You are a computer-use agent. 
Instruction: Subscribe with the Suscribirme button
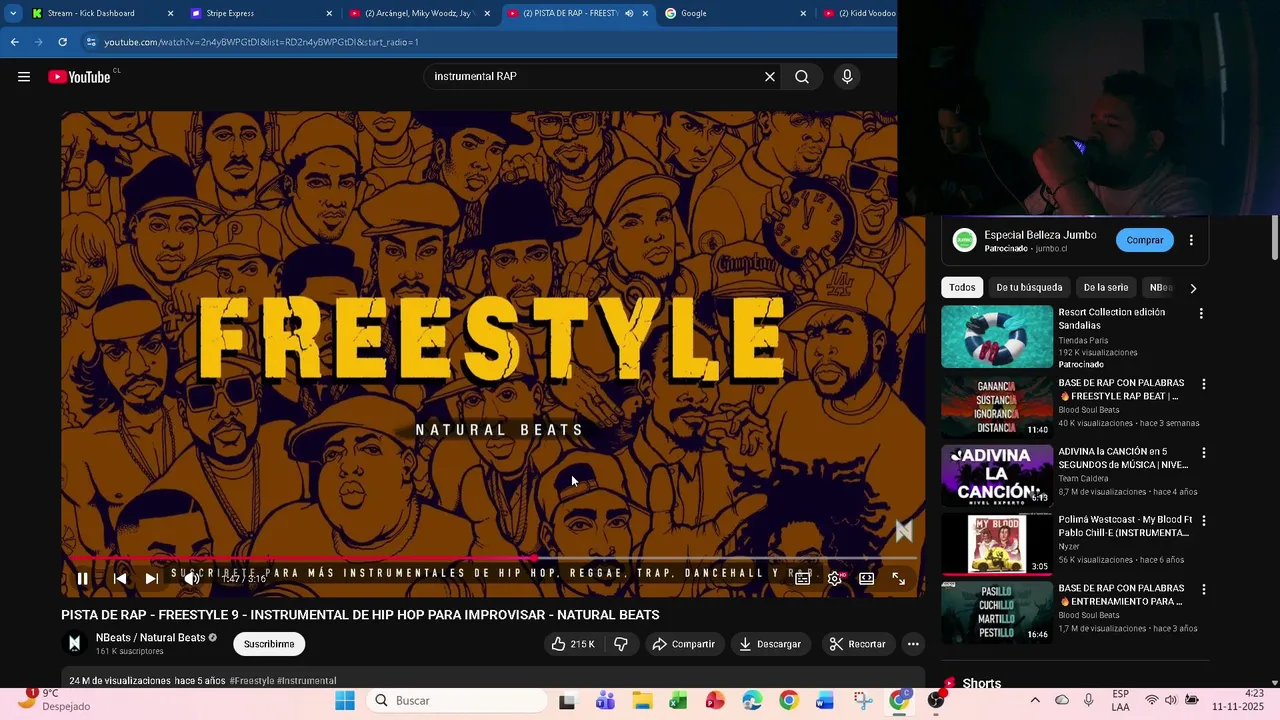tap(269, 644)
